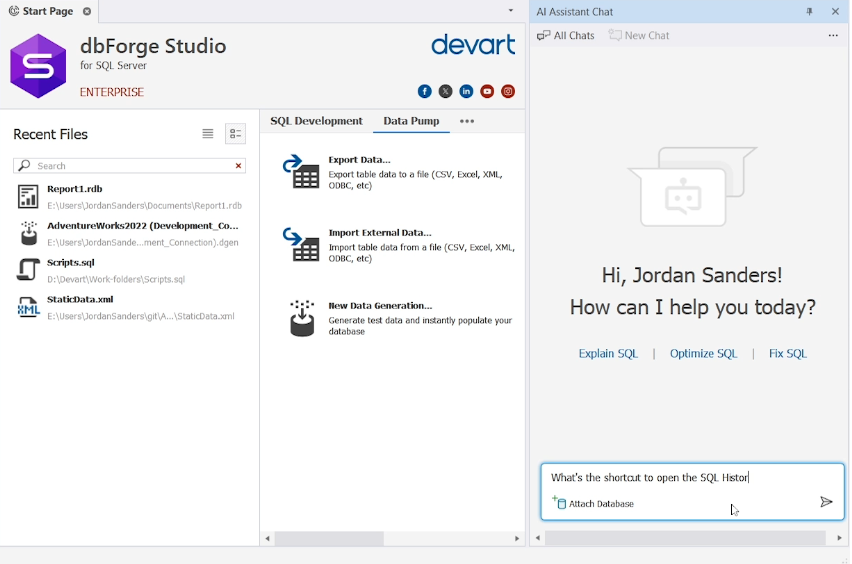Start a New Chat

[639, 35]
